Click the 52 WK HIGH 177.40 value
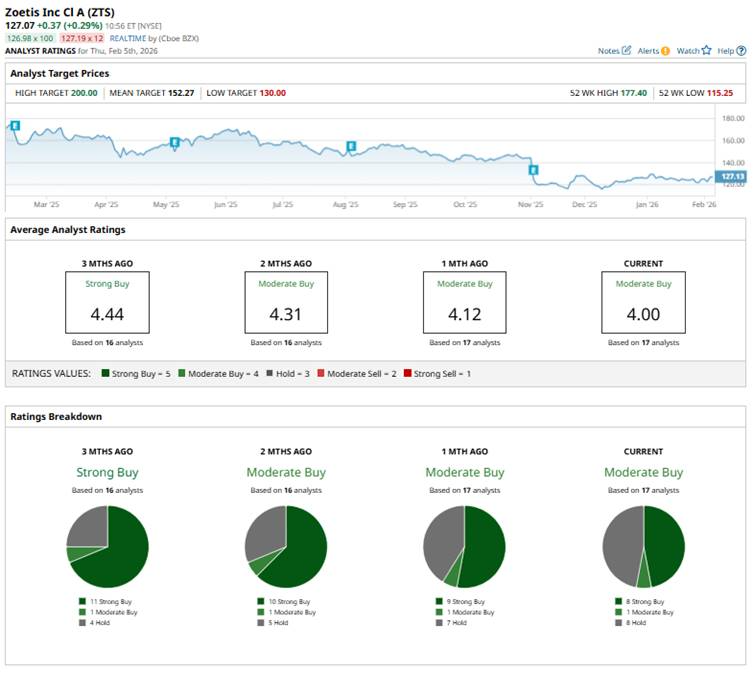Viewport: 753px width, 674px height. 634,93
